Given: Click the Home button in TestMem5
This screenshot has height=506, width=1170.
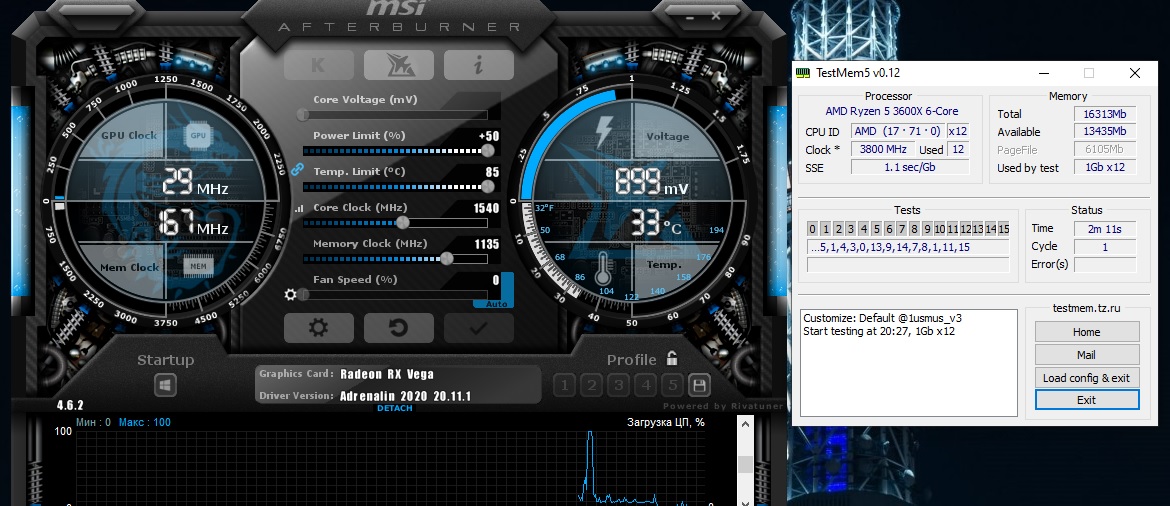Looking at the screenshot, I should pos(1086,332).
